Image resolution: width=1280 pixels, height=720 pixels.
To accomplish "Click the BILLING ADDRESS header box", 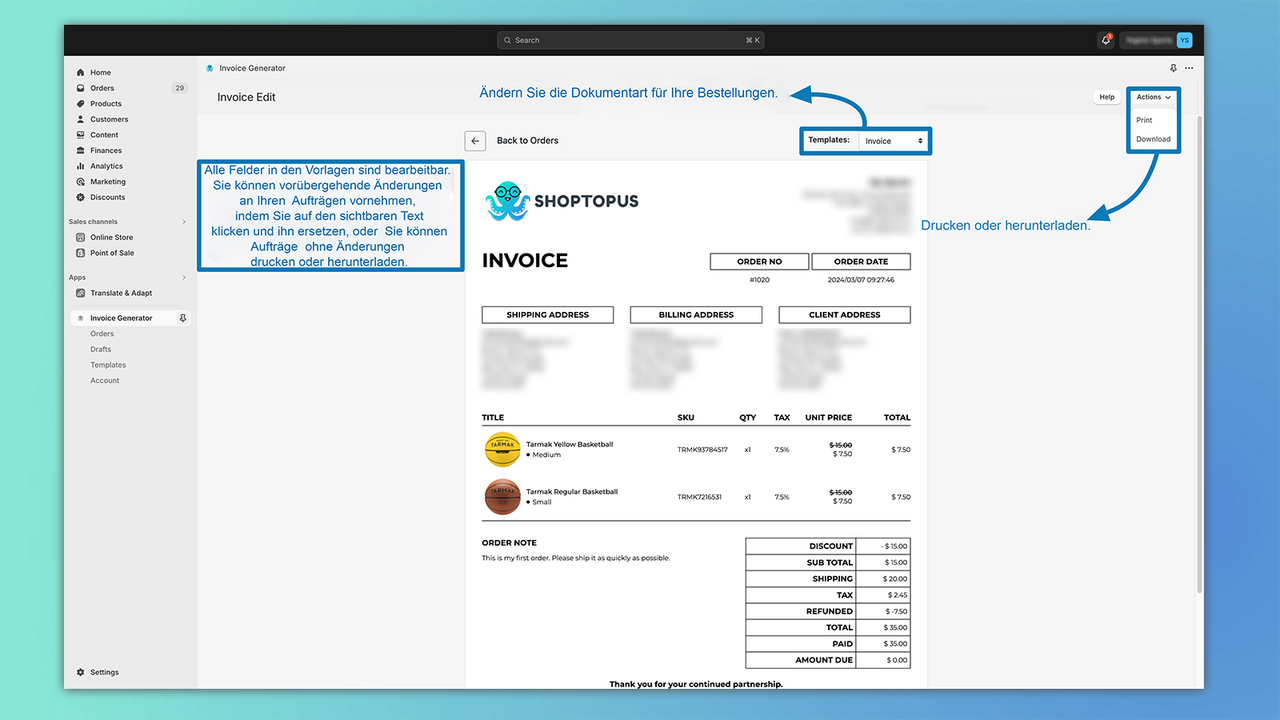I will [x=696, y=315].
